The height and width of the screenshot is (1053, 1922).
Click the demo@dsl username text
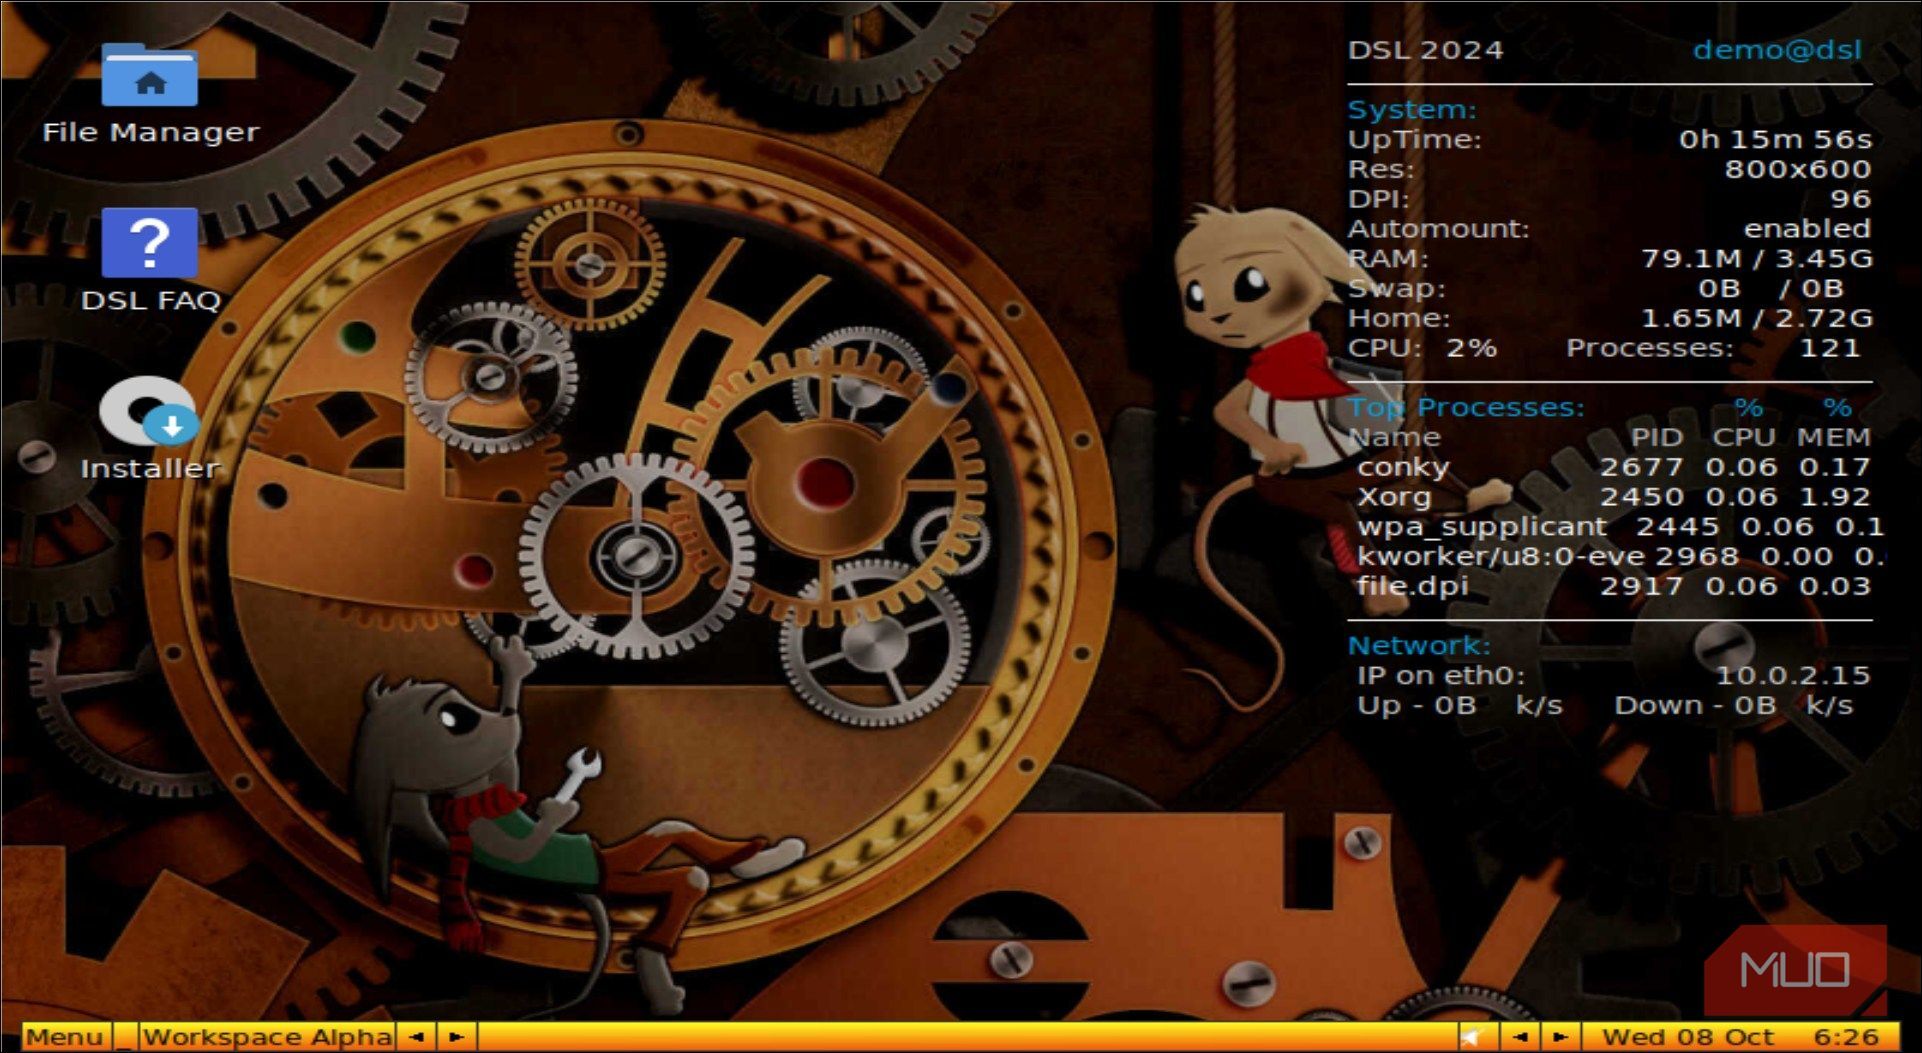1776,50
